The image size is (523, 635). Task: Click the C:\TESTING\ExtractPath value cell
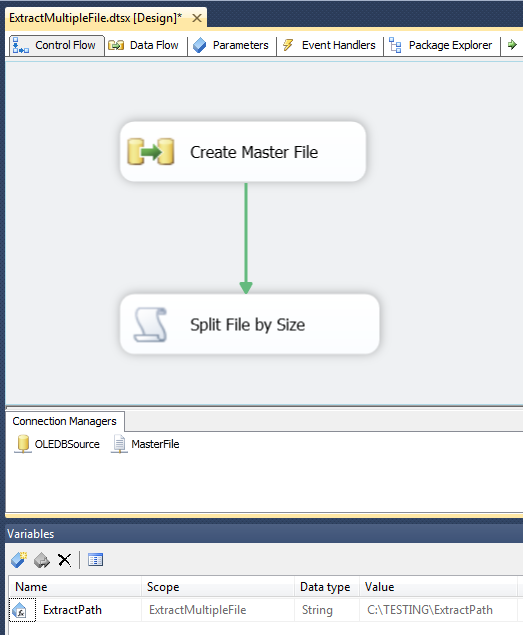coord(438,610)
